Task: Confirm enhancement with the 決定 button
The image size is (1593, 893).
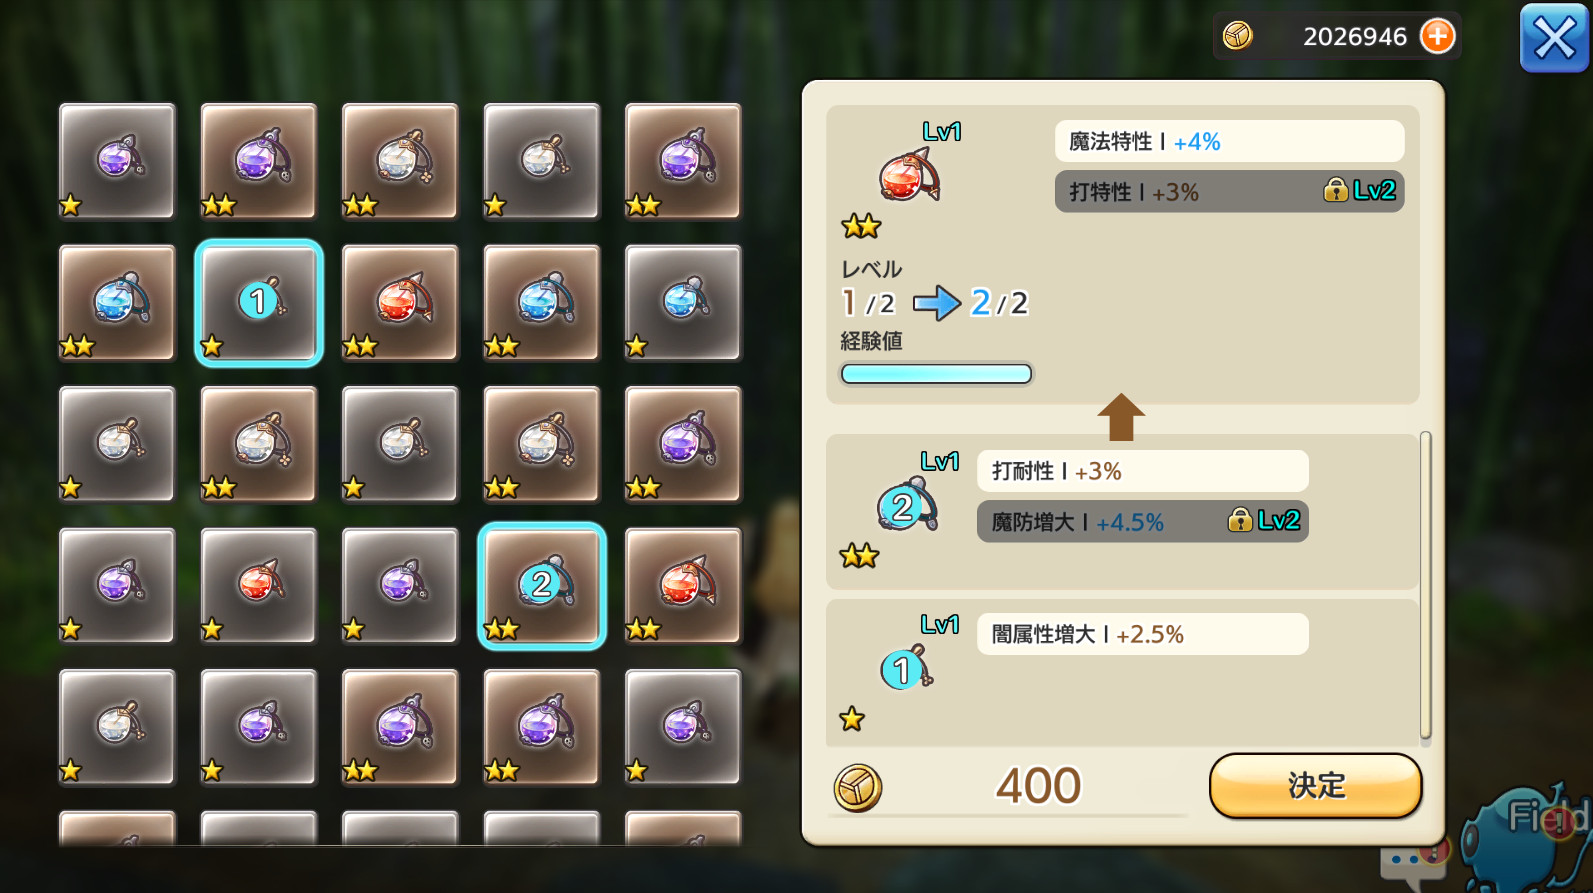Action: (1315, 786)
